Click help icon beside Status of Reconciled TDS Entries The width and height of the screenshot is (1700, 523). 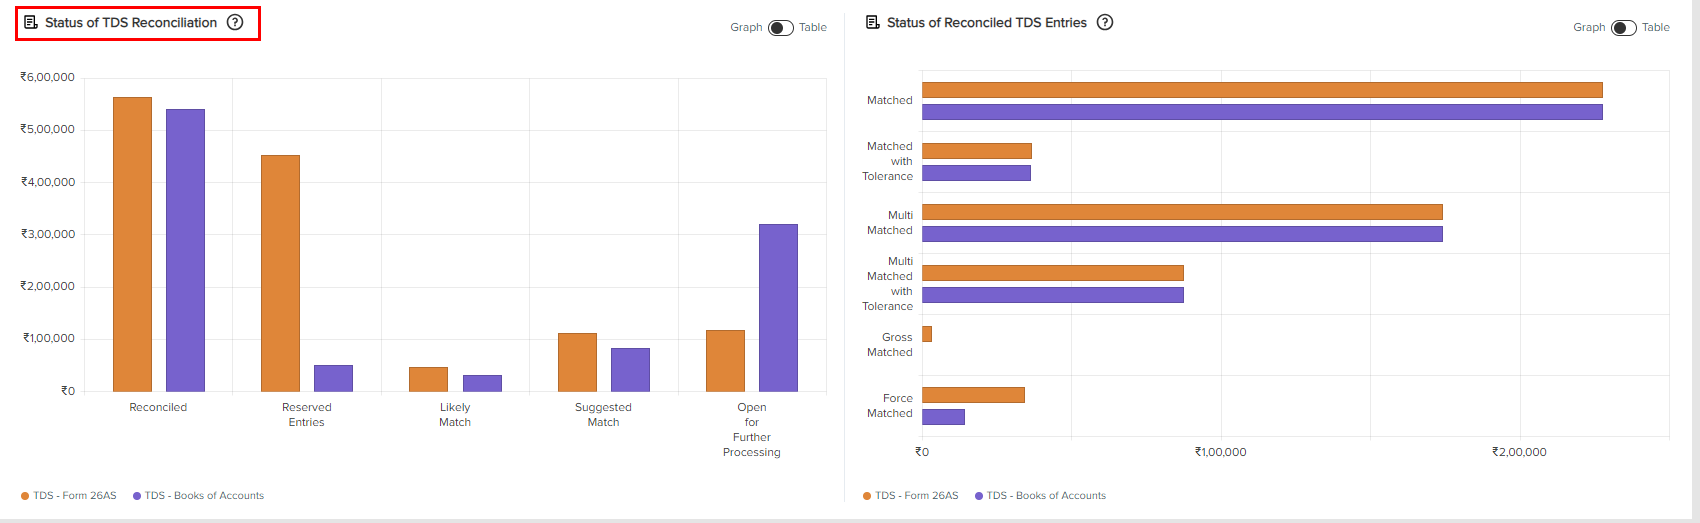tap(1105, 22)
